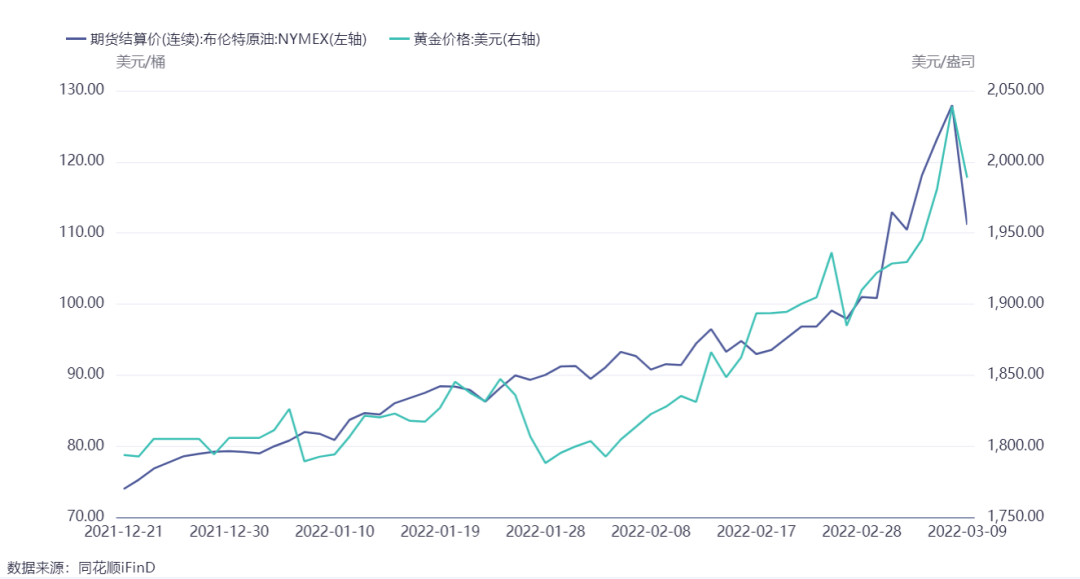Click the 90.00 left axis value
This screenshot has height=579, width=1080.
point(85,374)
